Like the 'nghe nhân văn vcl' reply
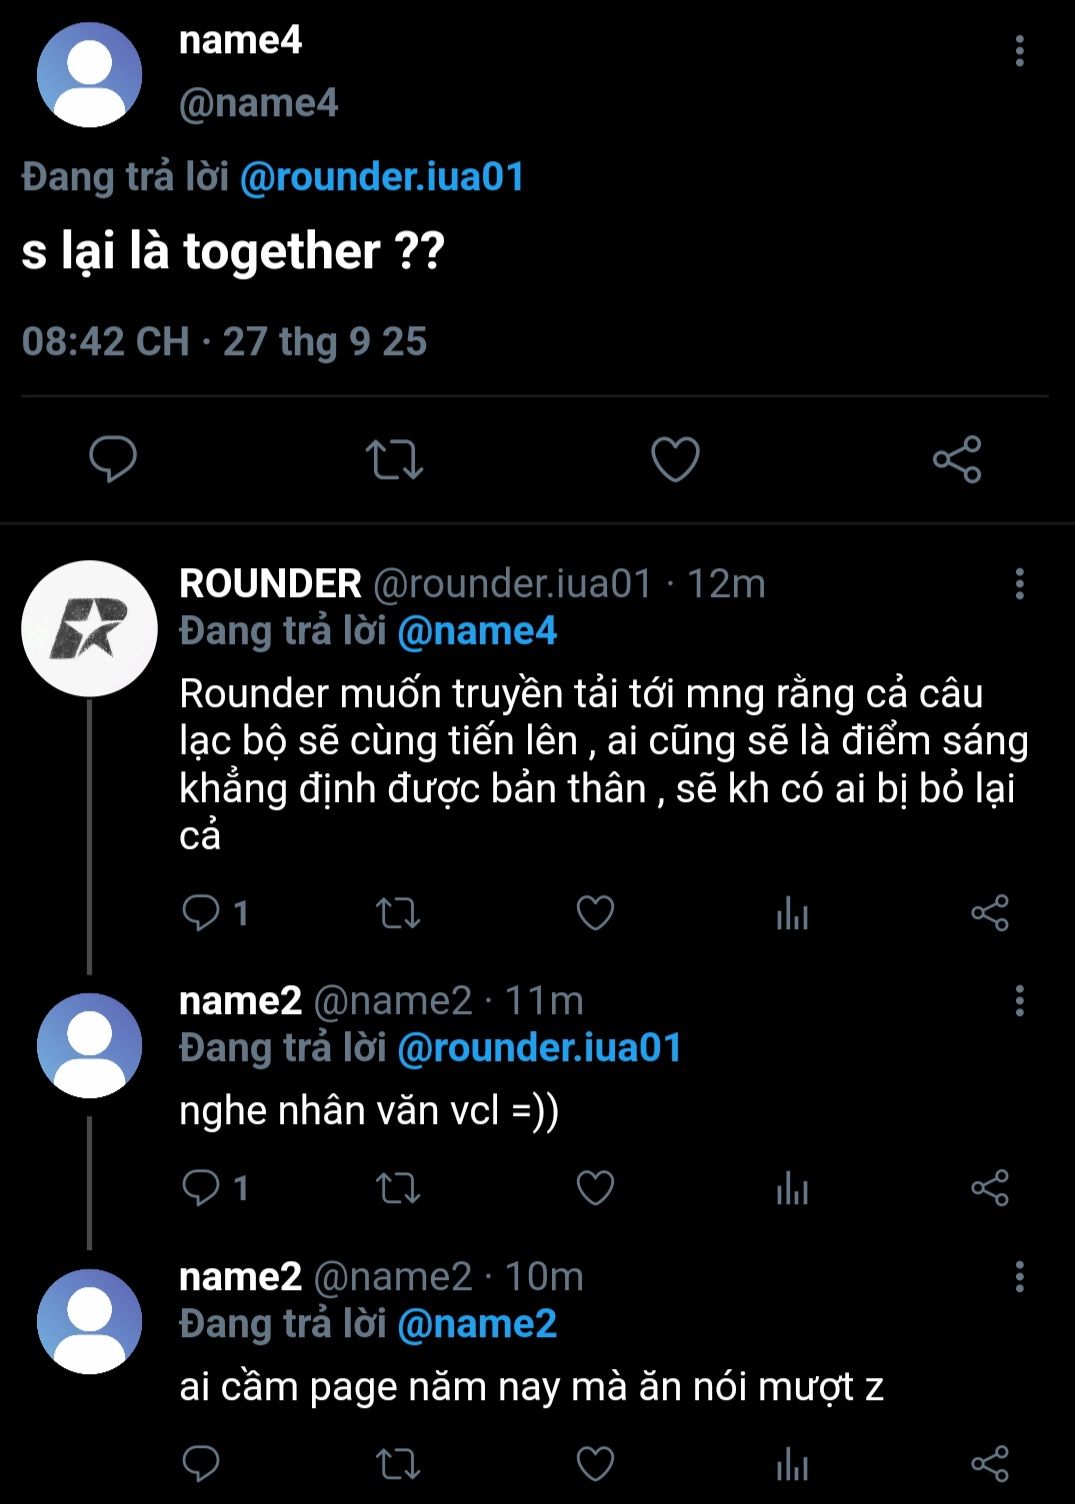The height and width of the screenshot is (1504, 1075). coord(595,1188)
